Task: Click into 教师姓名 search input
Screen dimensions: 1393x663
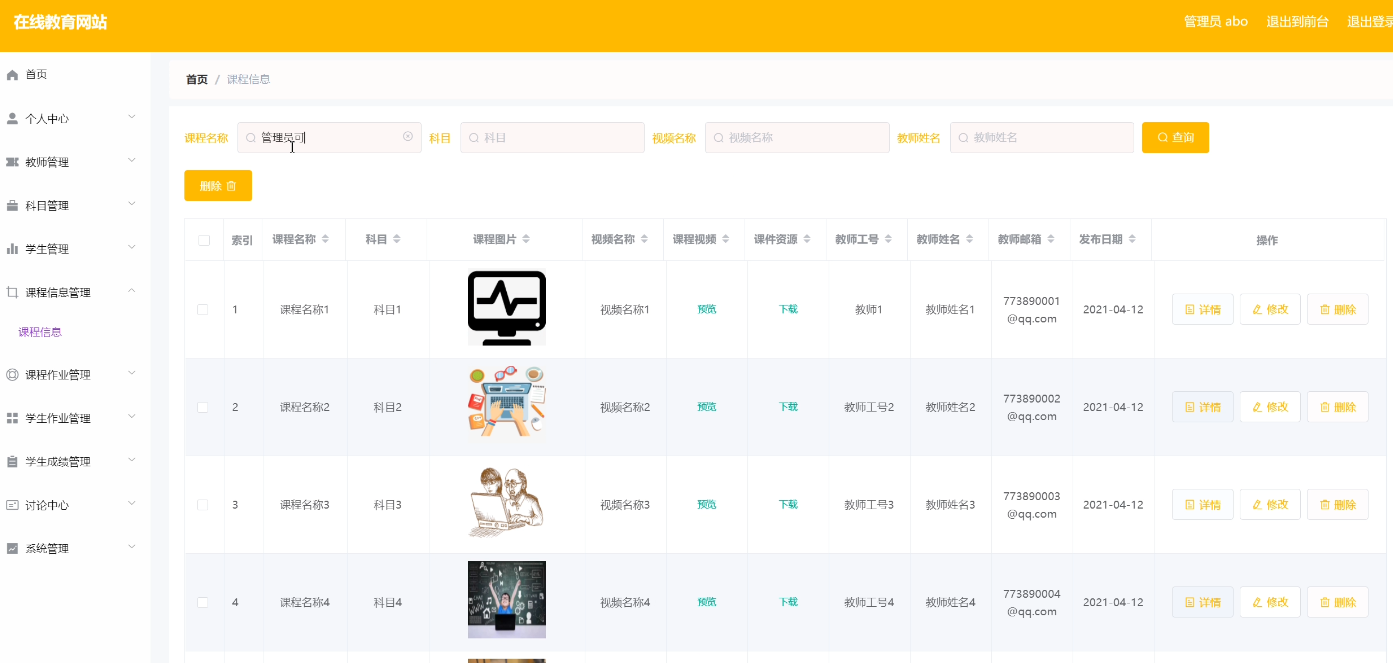Action: pyautogui.click(x=1042, y=137)
